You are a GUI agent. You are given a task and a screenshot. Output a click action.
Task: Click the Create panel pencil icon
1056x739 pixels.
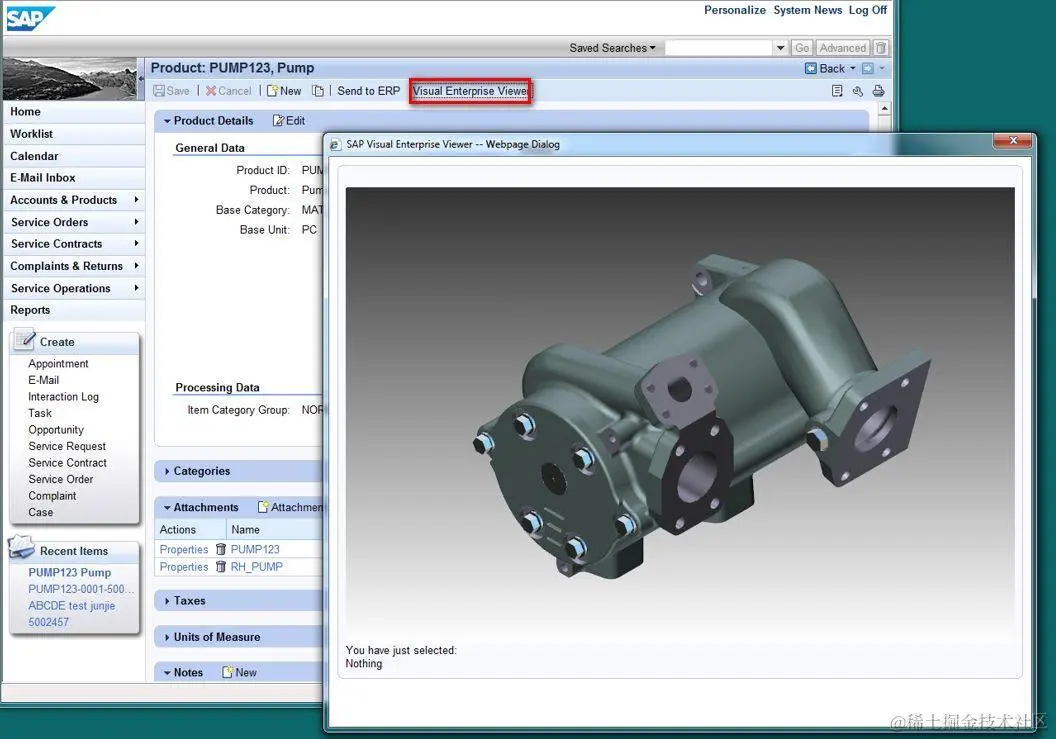click(24, 339)
